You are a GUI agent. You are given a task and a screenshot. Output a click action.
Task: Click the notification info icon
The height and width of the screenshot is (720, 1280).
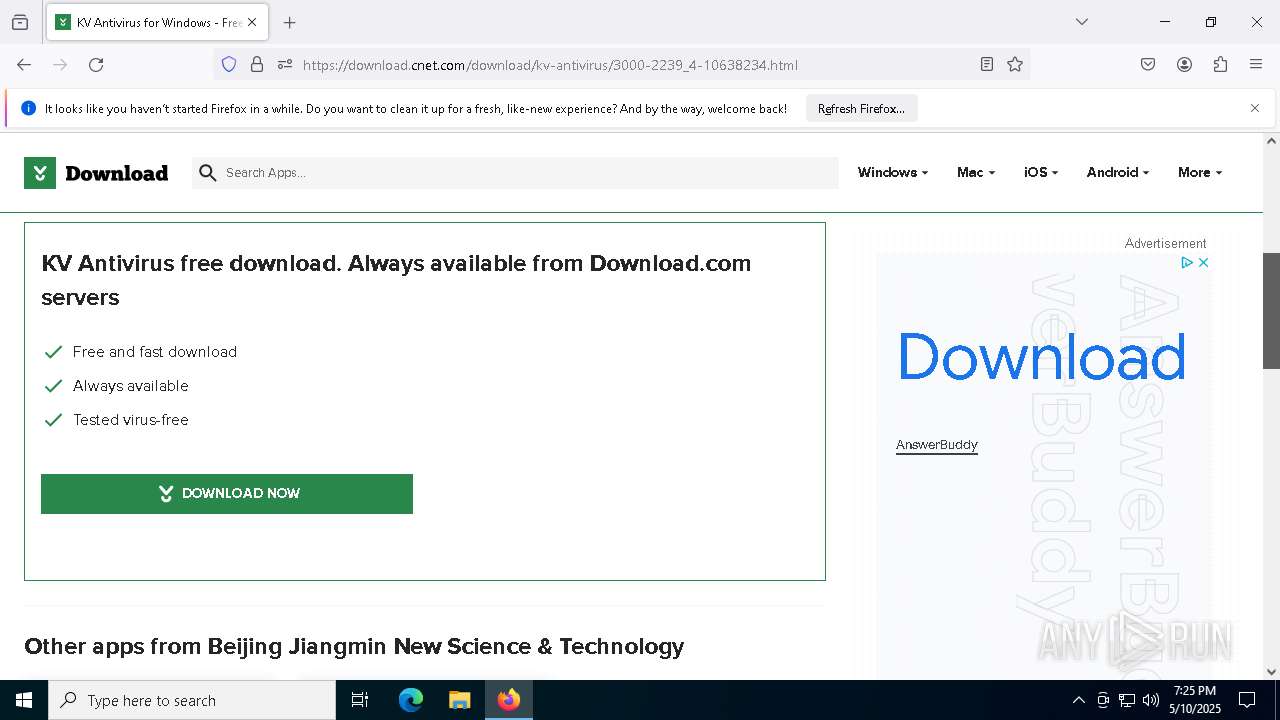point(28,108)
